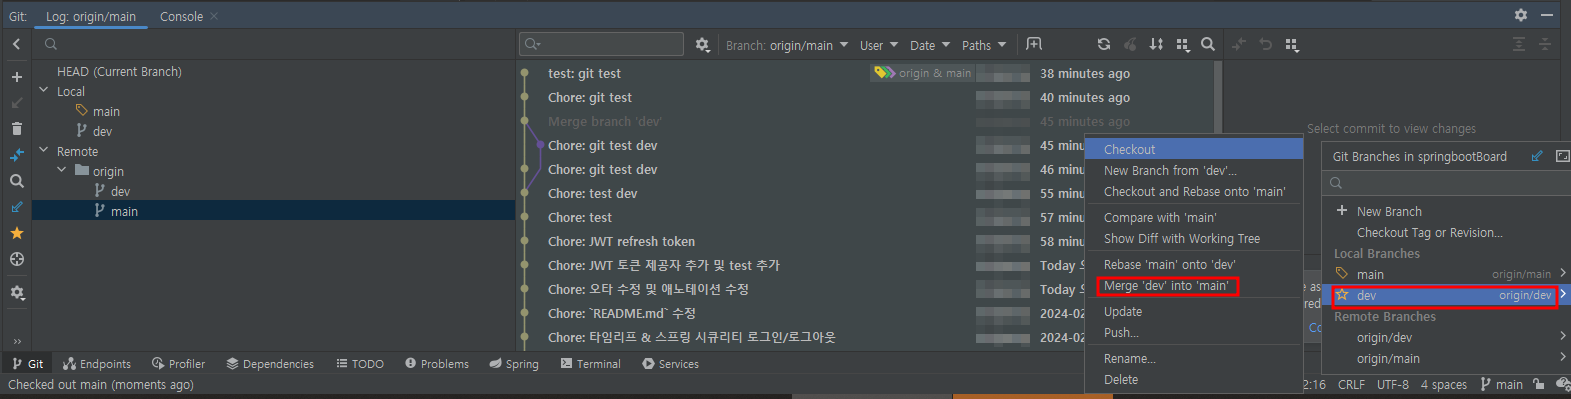This screenshot has width=1571, height=399.
Task: Click Collapse All icon in details pane
Action: tap(1545, 44)
